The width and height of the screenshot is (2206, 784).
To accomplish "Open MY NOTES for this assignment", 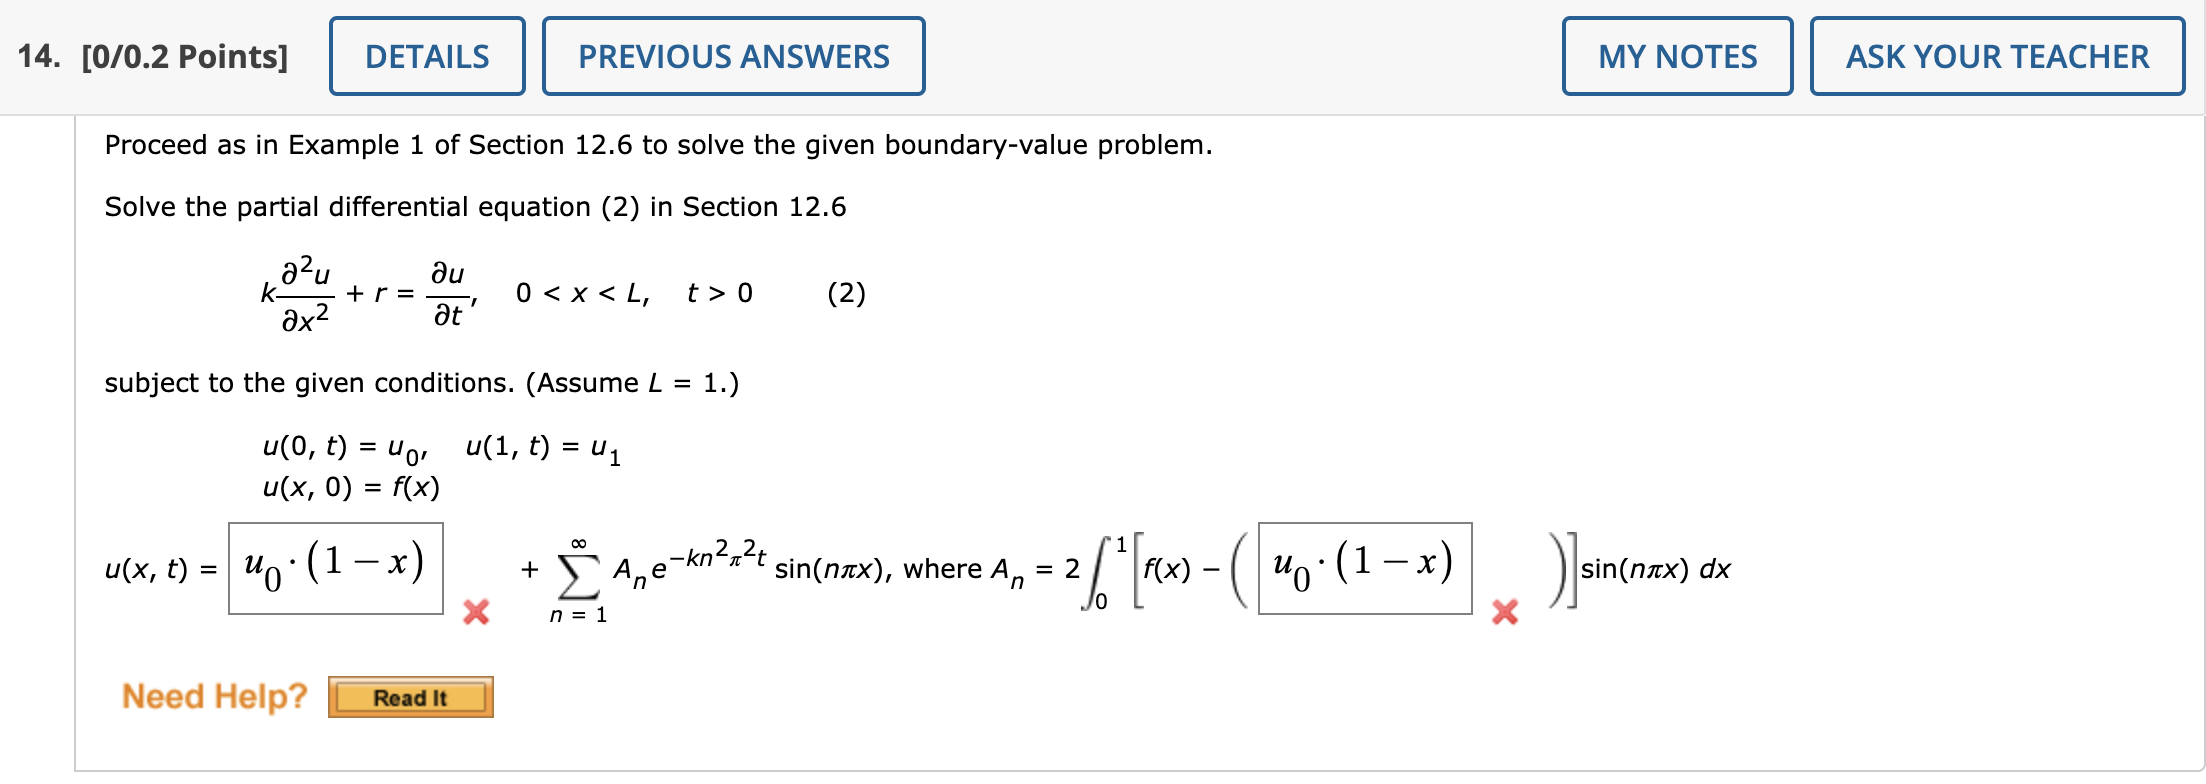I will click(1677, 56).
